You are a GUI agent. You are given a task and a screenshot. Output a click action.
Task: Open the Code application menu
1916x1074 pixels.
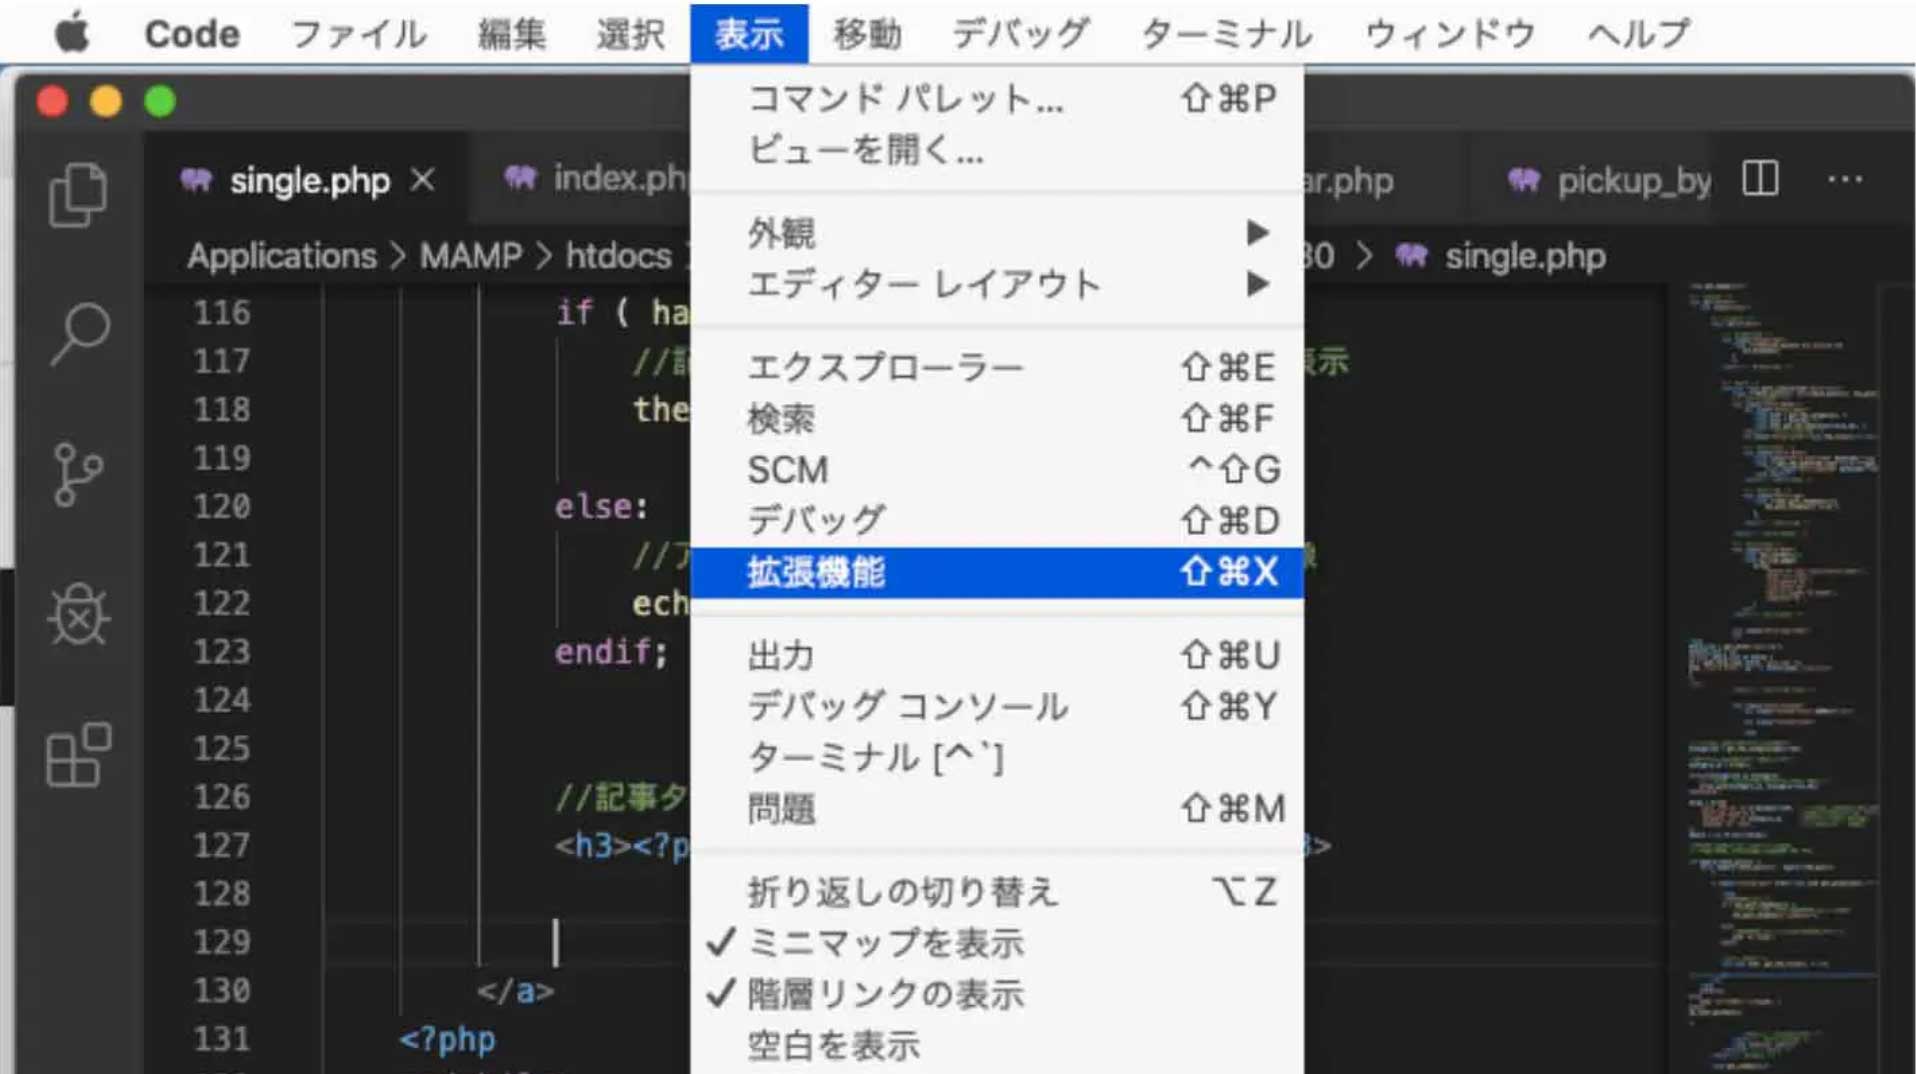192,34
